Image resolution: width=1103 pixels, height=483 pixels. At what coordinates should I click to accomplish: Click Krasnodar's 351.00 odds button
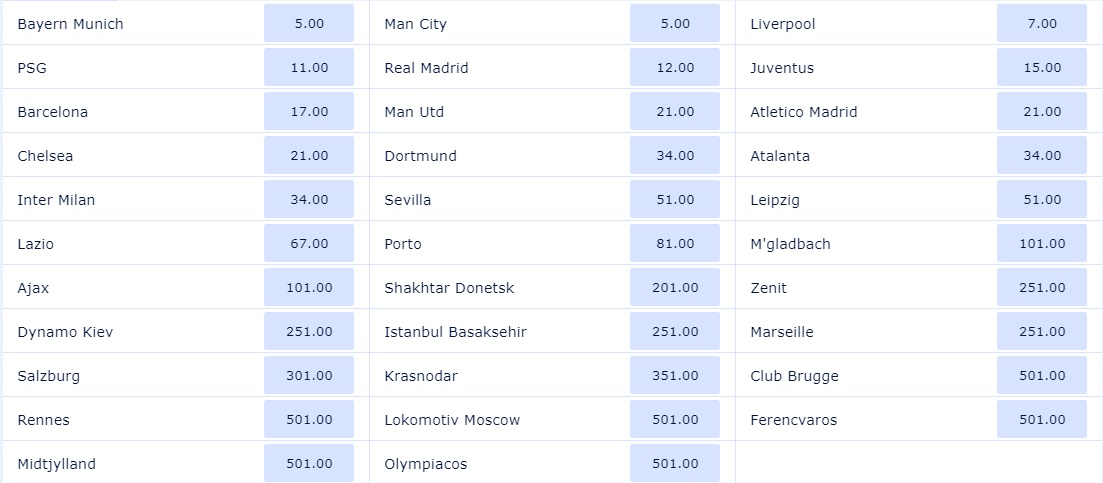675,376
